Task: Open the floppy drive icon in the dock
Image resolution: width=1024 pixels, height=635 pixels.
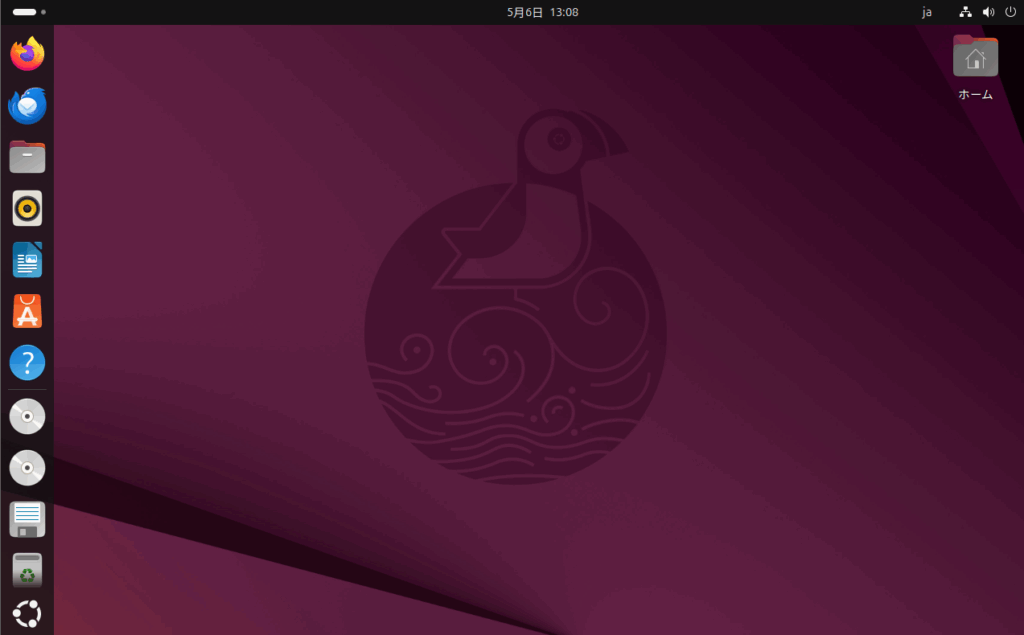Action: pos(27,519)
